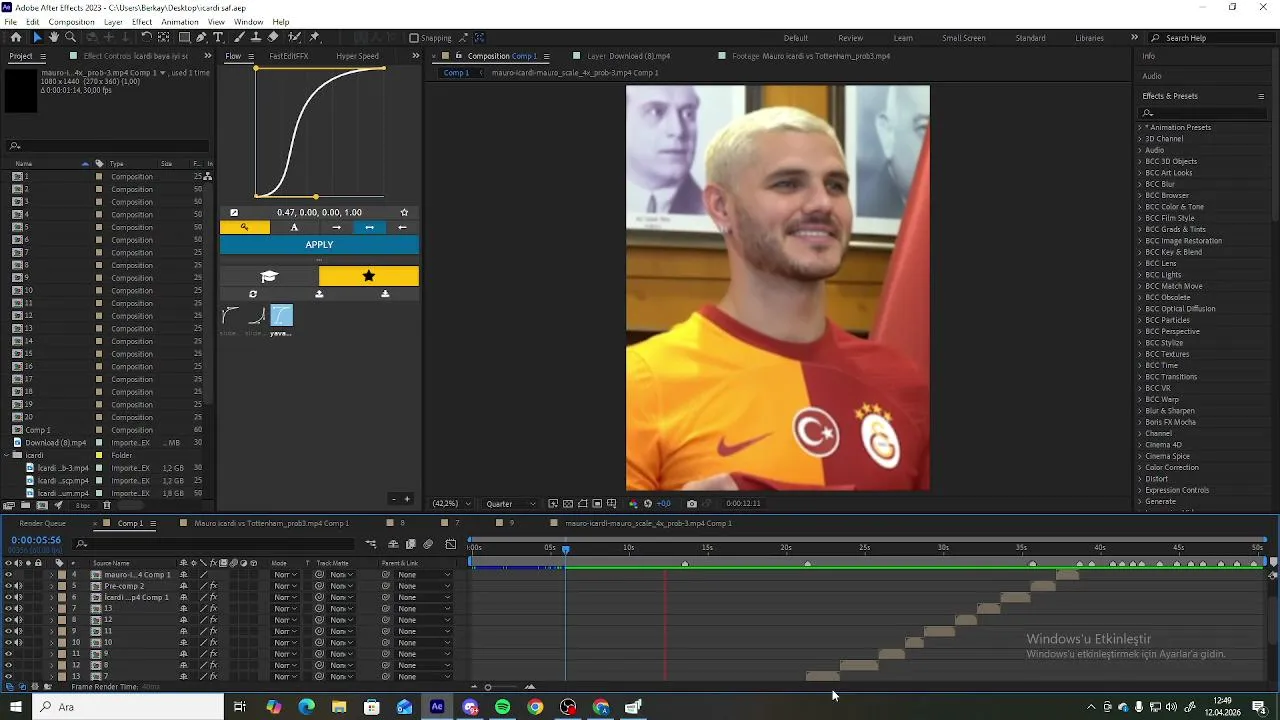
Task: Open the Animation menu
Action: [180, 22]
